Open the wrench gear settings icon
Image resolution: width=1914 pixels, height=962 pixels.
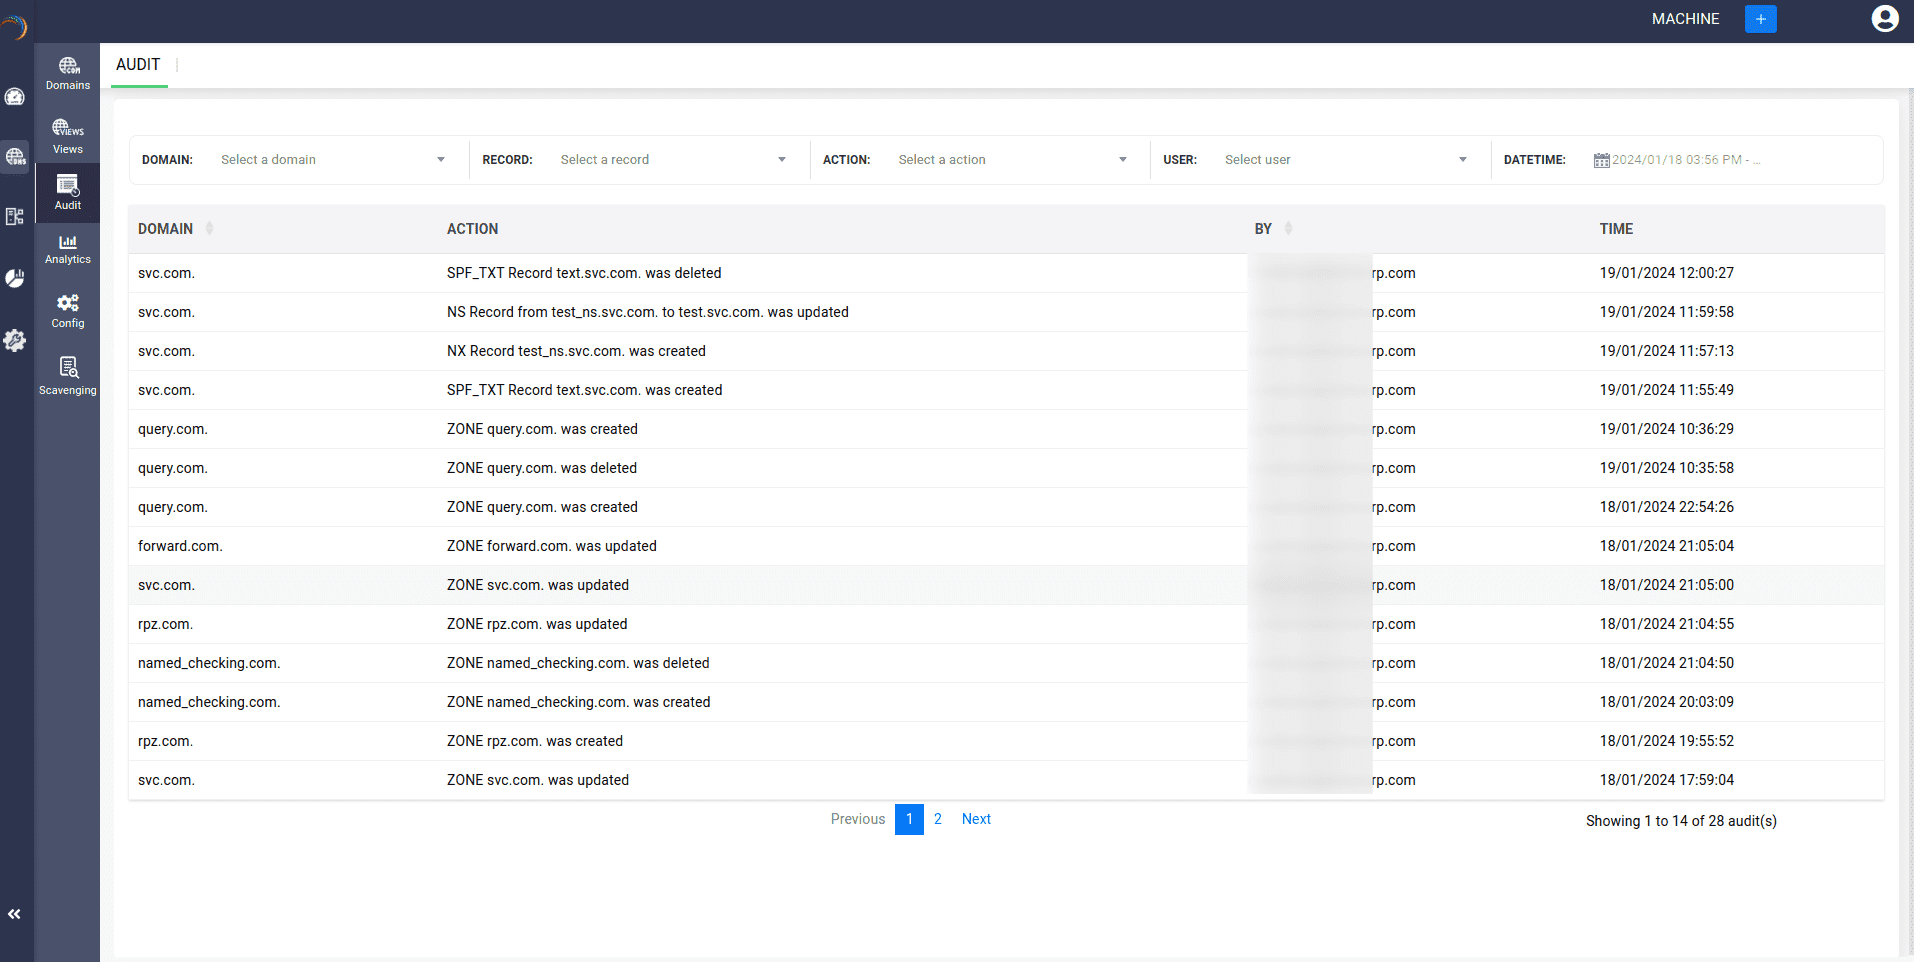tap(15, 341)
